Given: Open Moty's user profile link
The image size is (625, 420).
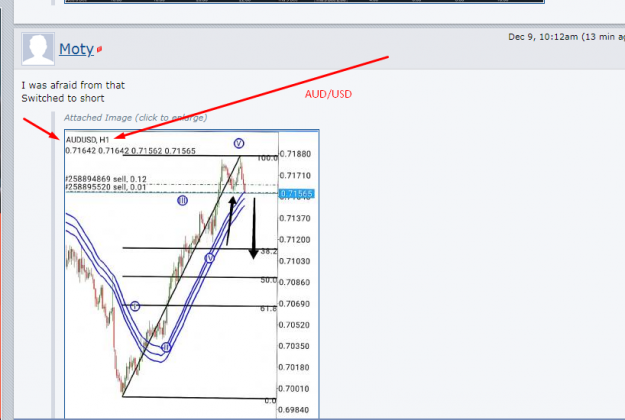Looking at the screenshot, I should coord(76,49).
